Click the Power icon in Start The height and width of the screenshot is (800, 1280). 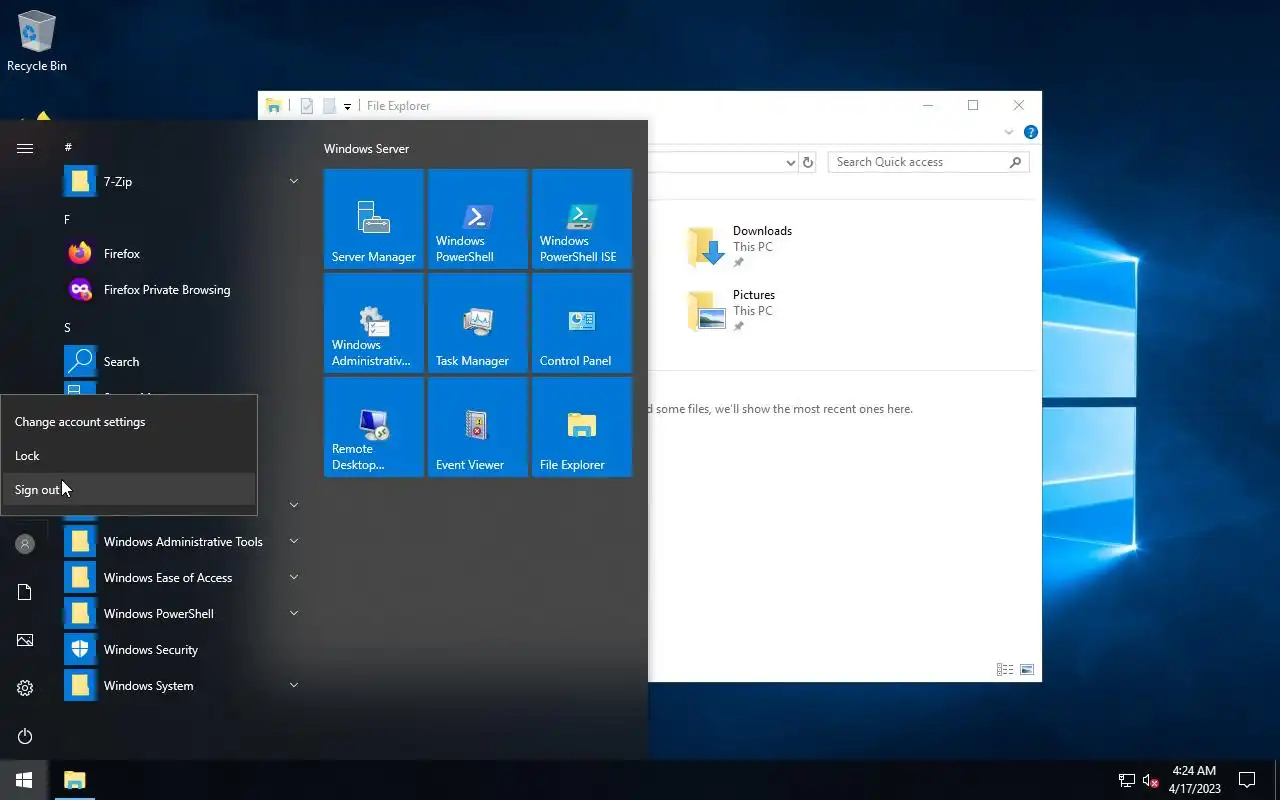25,736
